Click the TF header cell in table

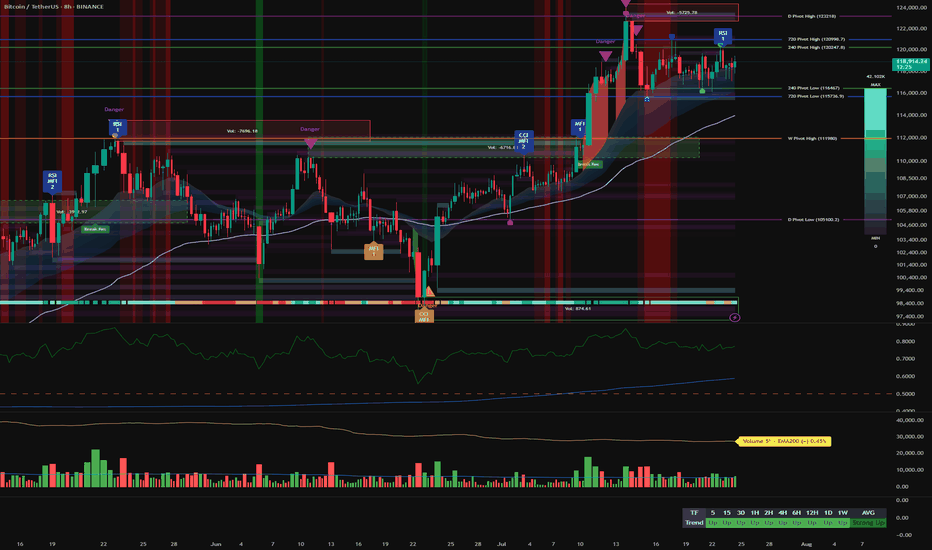click(x=694, y=513)
